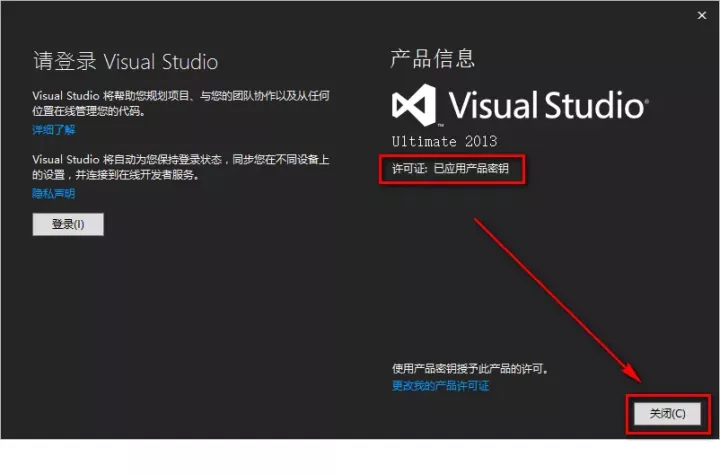Viewport: 720px width, 474px height.
Task: Click the 更改我的产品许可证 link
Action: (440, 386)
